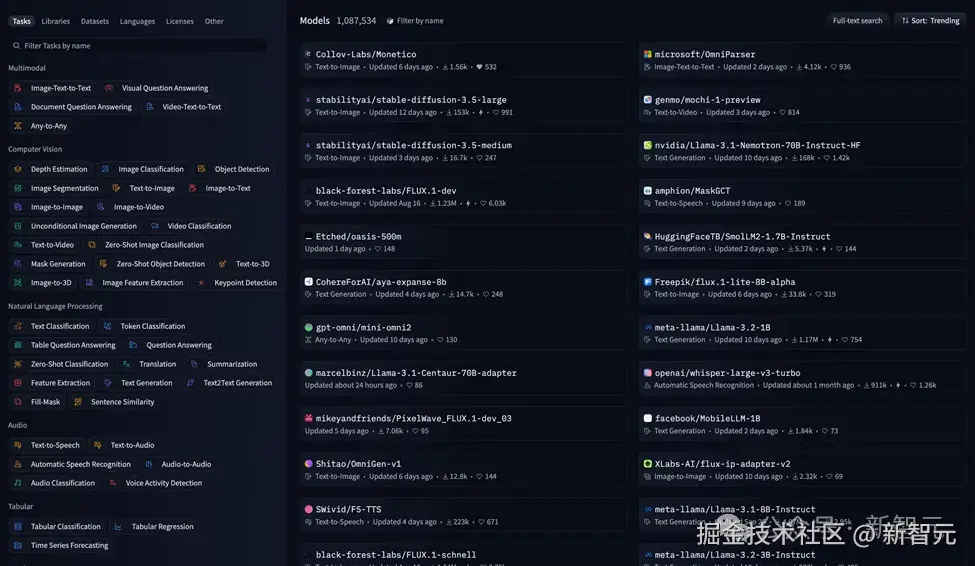
Task: Click the Visual Question Answering icon
Action: 109,88
